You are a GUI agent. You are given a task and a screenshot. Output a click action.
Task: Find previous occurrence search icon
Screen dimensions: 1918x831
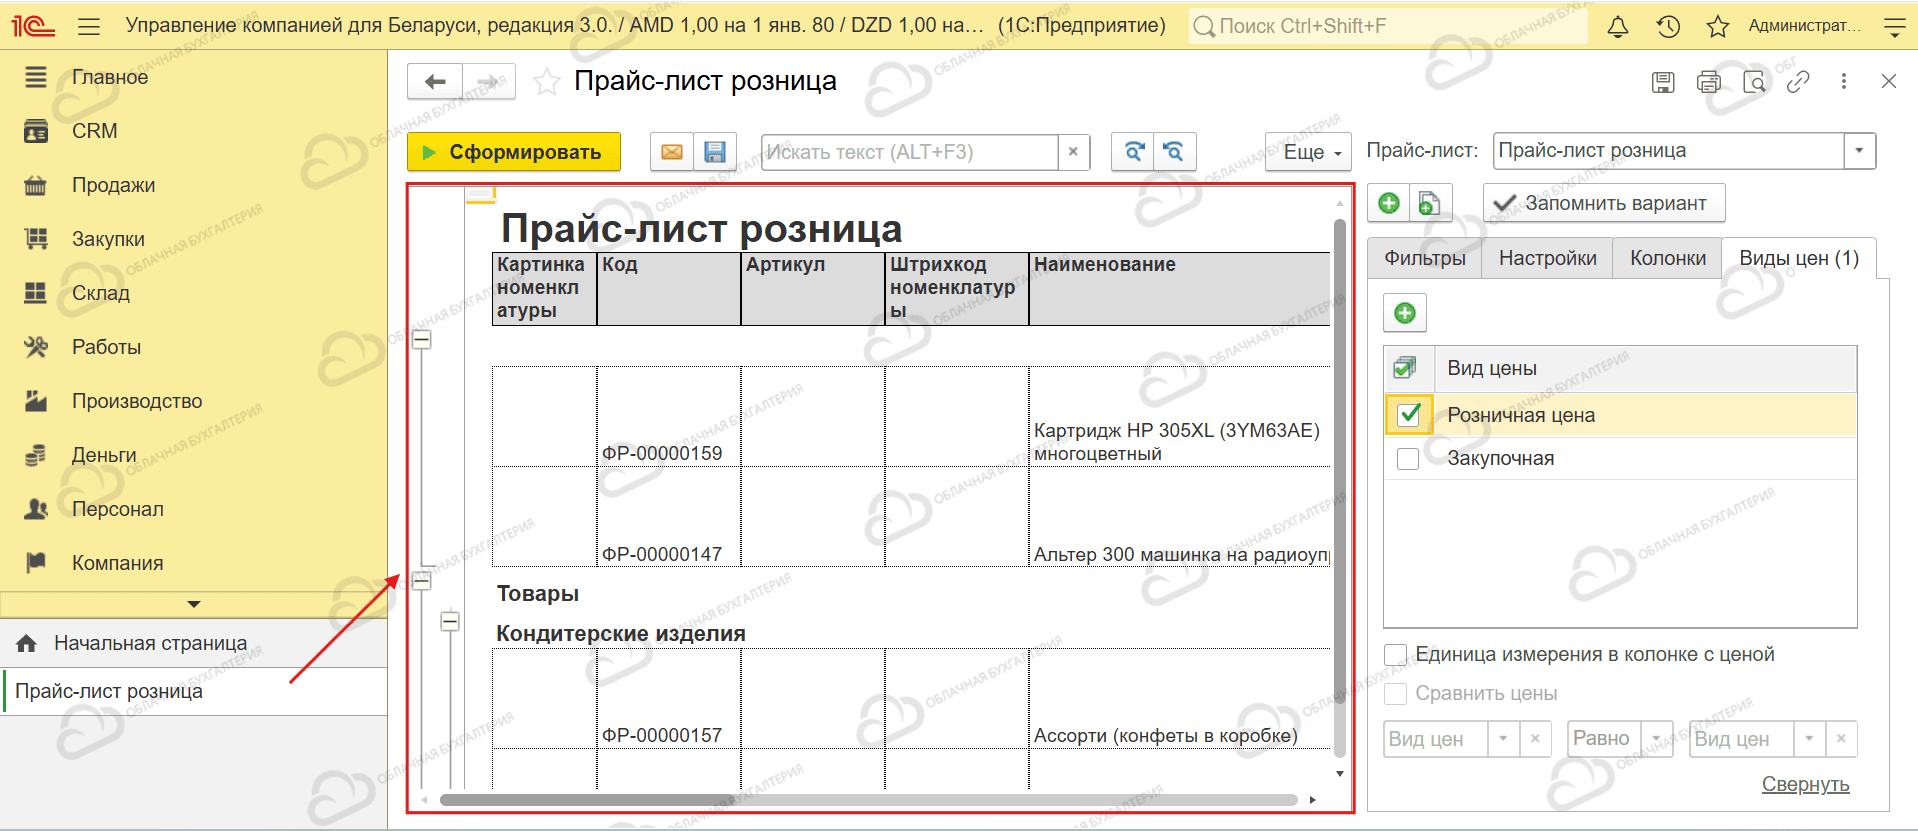[1174, 152]
